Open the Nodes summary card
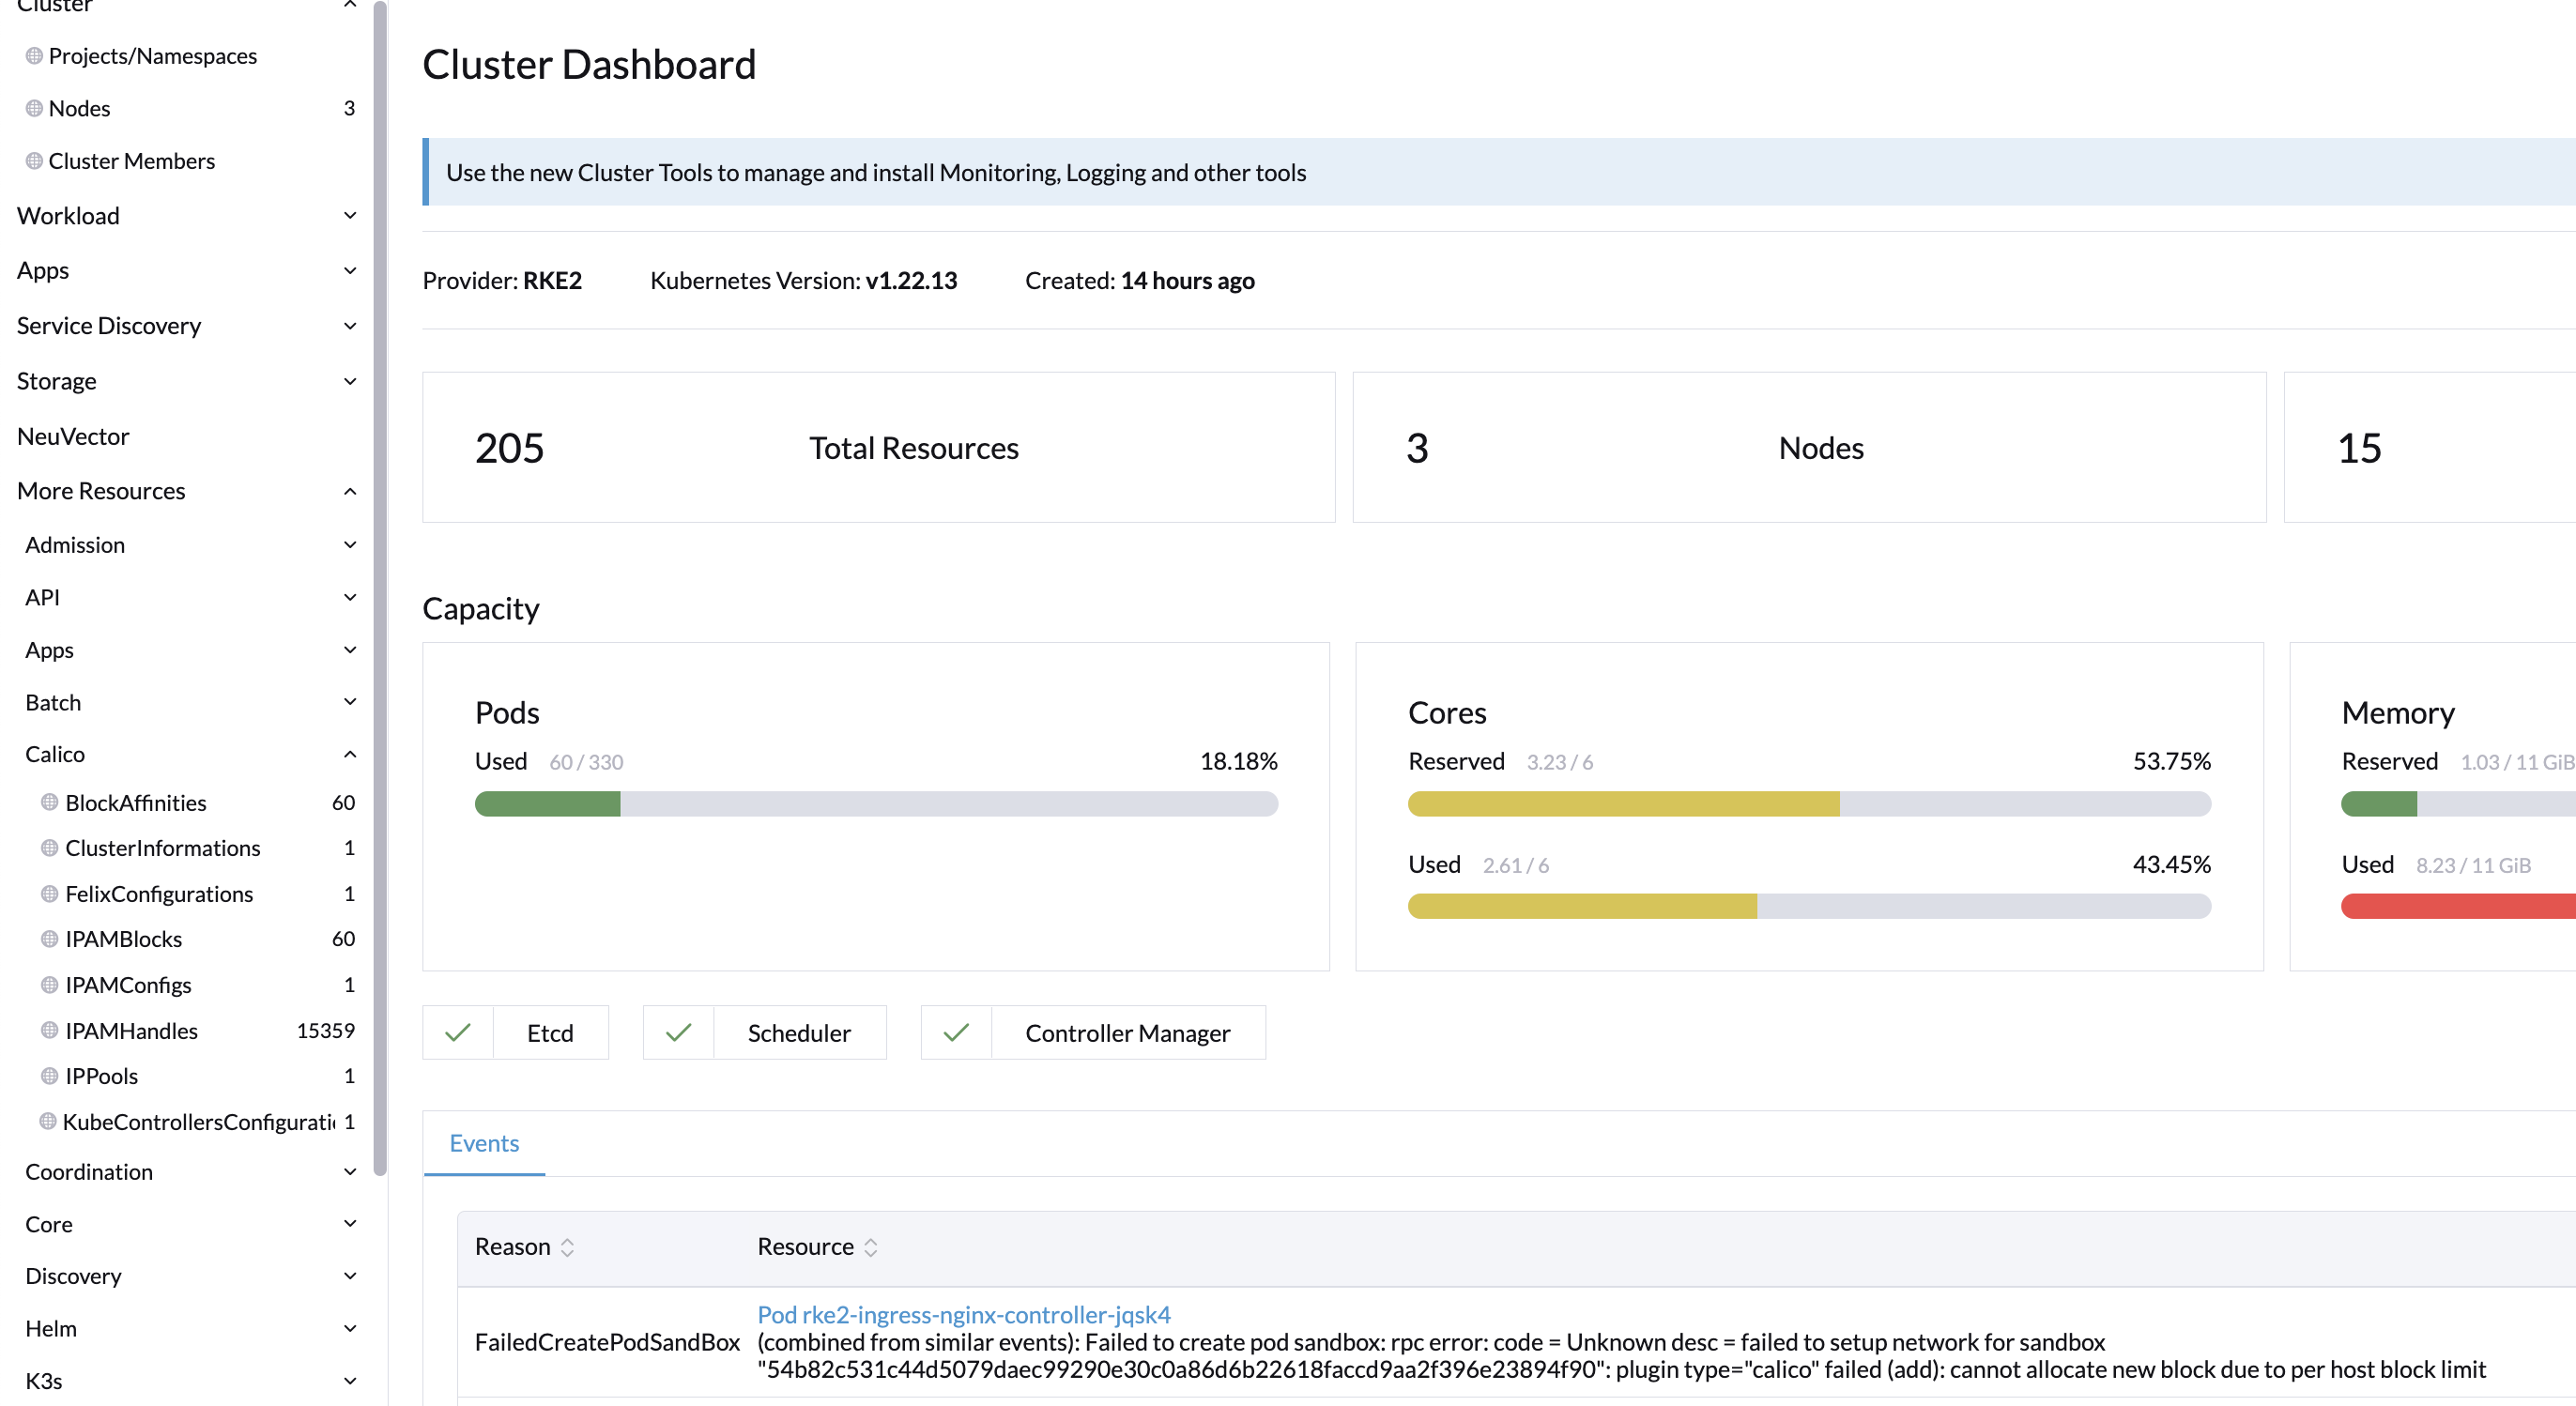This screenshot has width=2576, height=1406. (x=1808, y=447)
